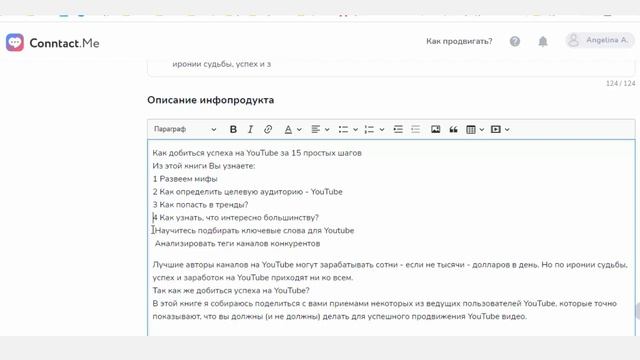Click the Conntact.Me logo icon
Image resolution: width=640 pixels, height=360 pixels.
pyautogui.click(x=15, y=42)
